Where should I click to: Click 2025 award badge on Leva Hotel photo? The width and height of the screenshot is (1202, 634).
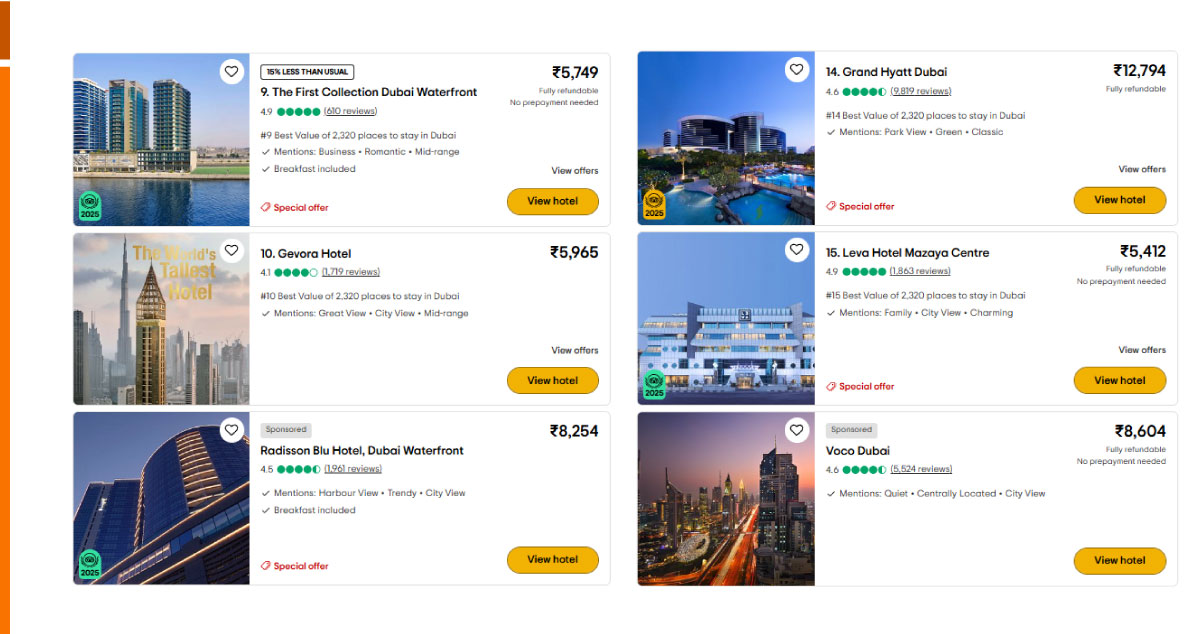tap(654, 385)
